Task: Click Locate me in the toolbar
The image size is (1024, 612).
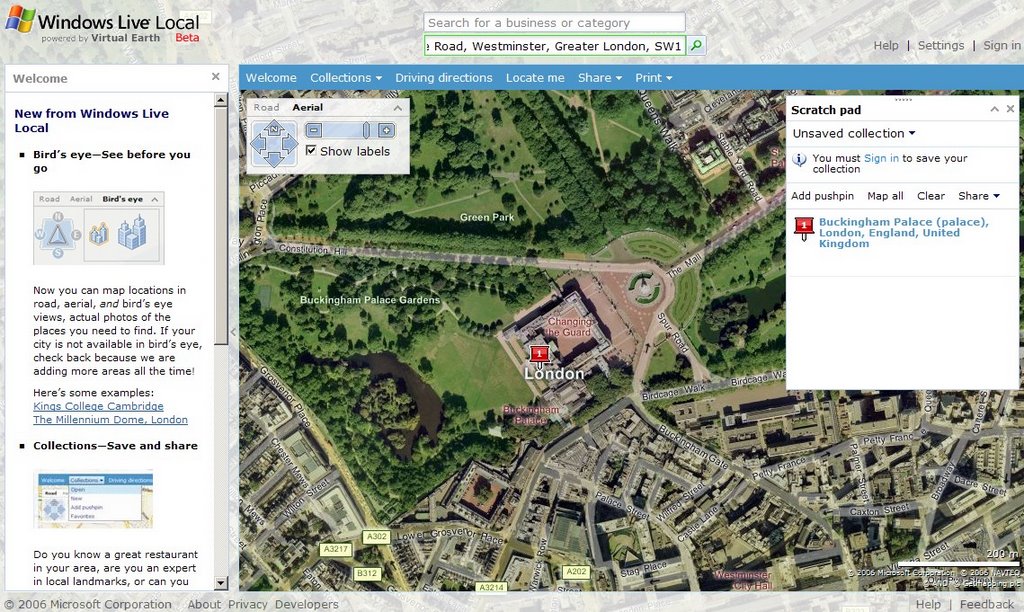Action: (535, 78)
